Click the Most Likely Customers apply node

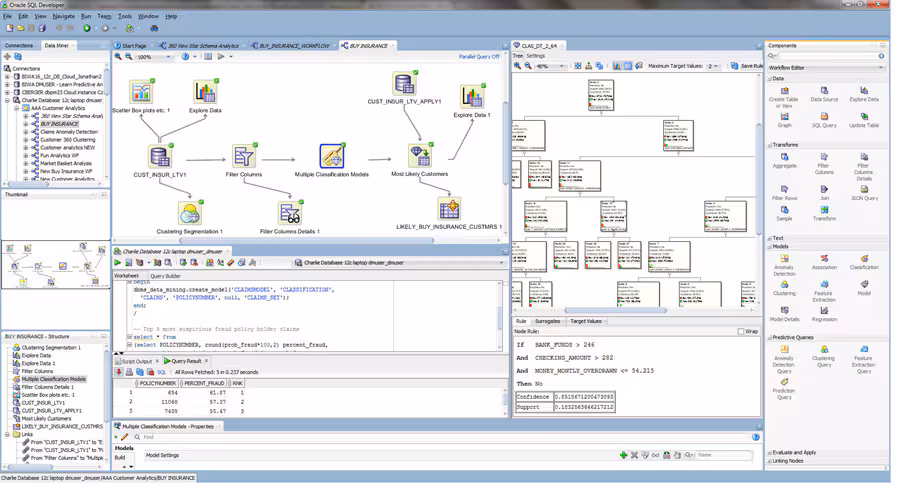[x=420, y=156]
